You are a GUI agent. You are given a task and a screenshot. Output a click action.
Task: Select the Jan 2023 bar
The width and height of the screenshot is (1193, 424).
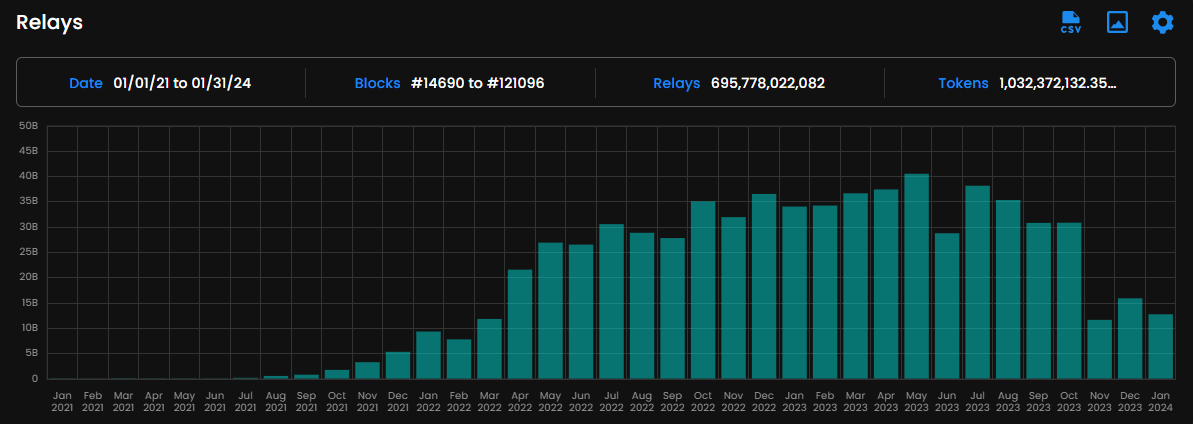794,293
